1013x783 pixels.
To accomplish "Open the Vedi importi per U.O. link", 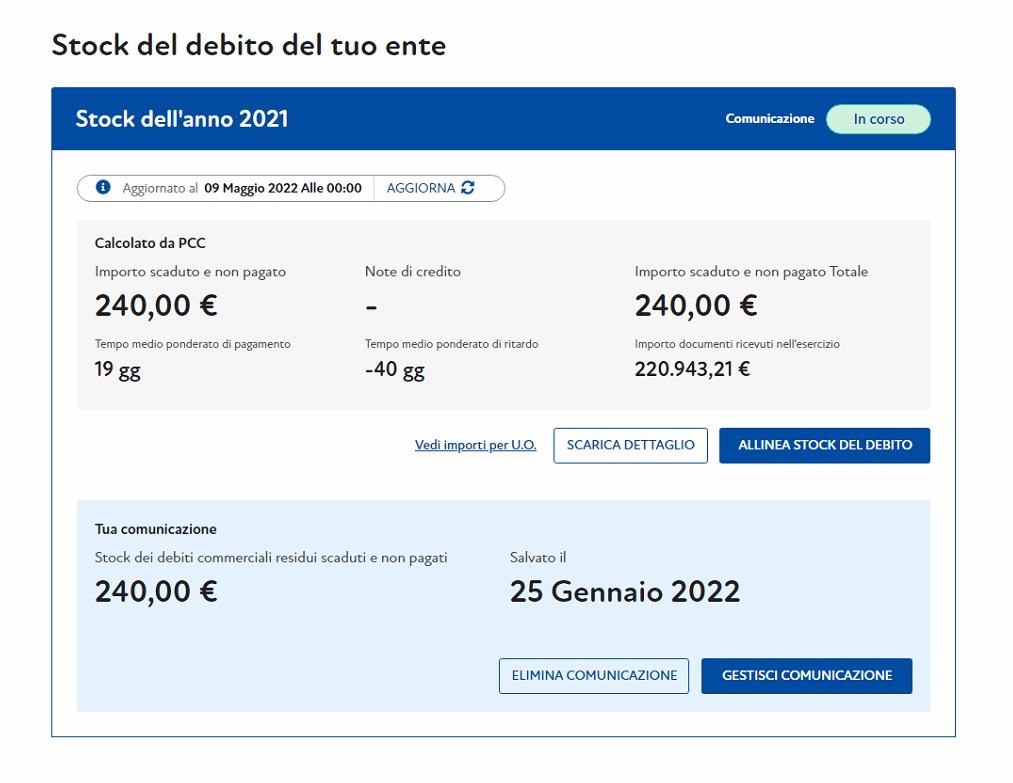I will (x=475, y=445).
